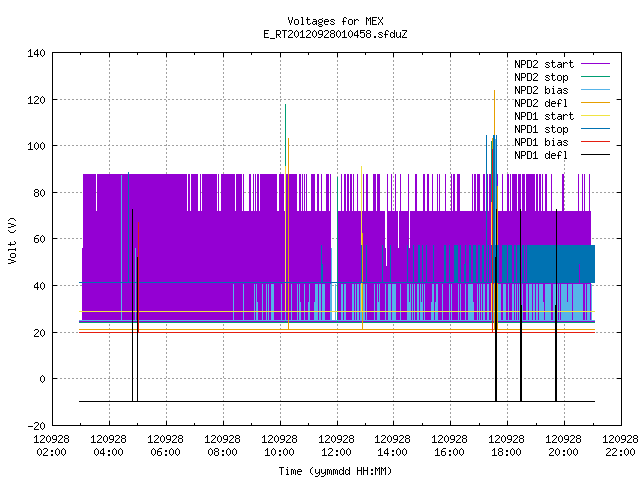Click the y-axis tick value 20
Viewport: 640px width, 480px height.
39,333
